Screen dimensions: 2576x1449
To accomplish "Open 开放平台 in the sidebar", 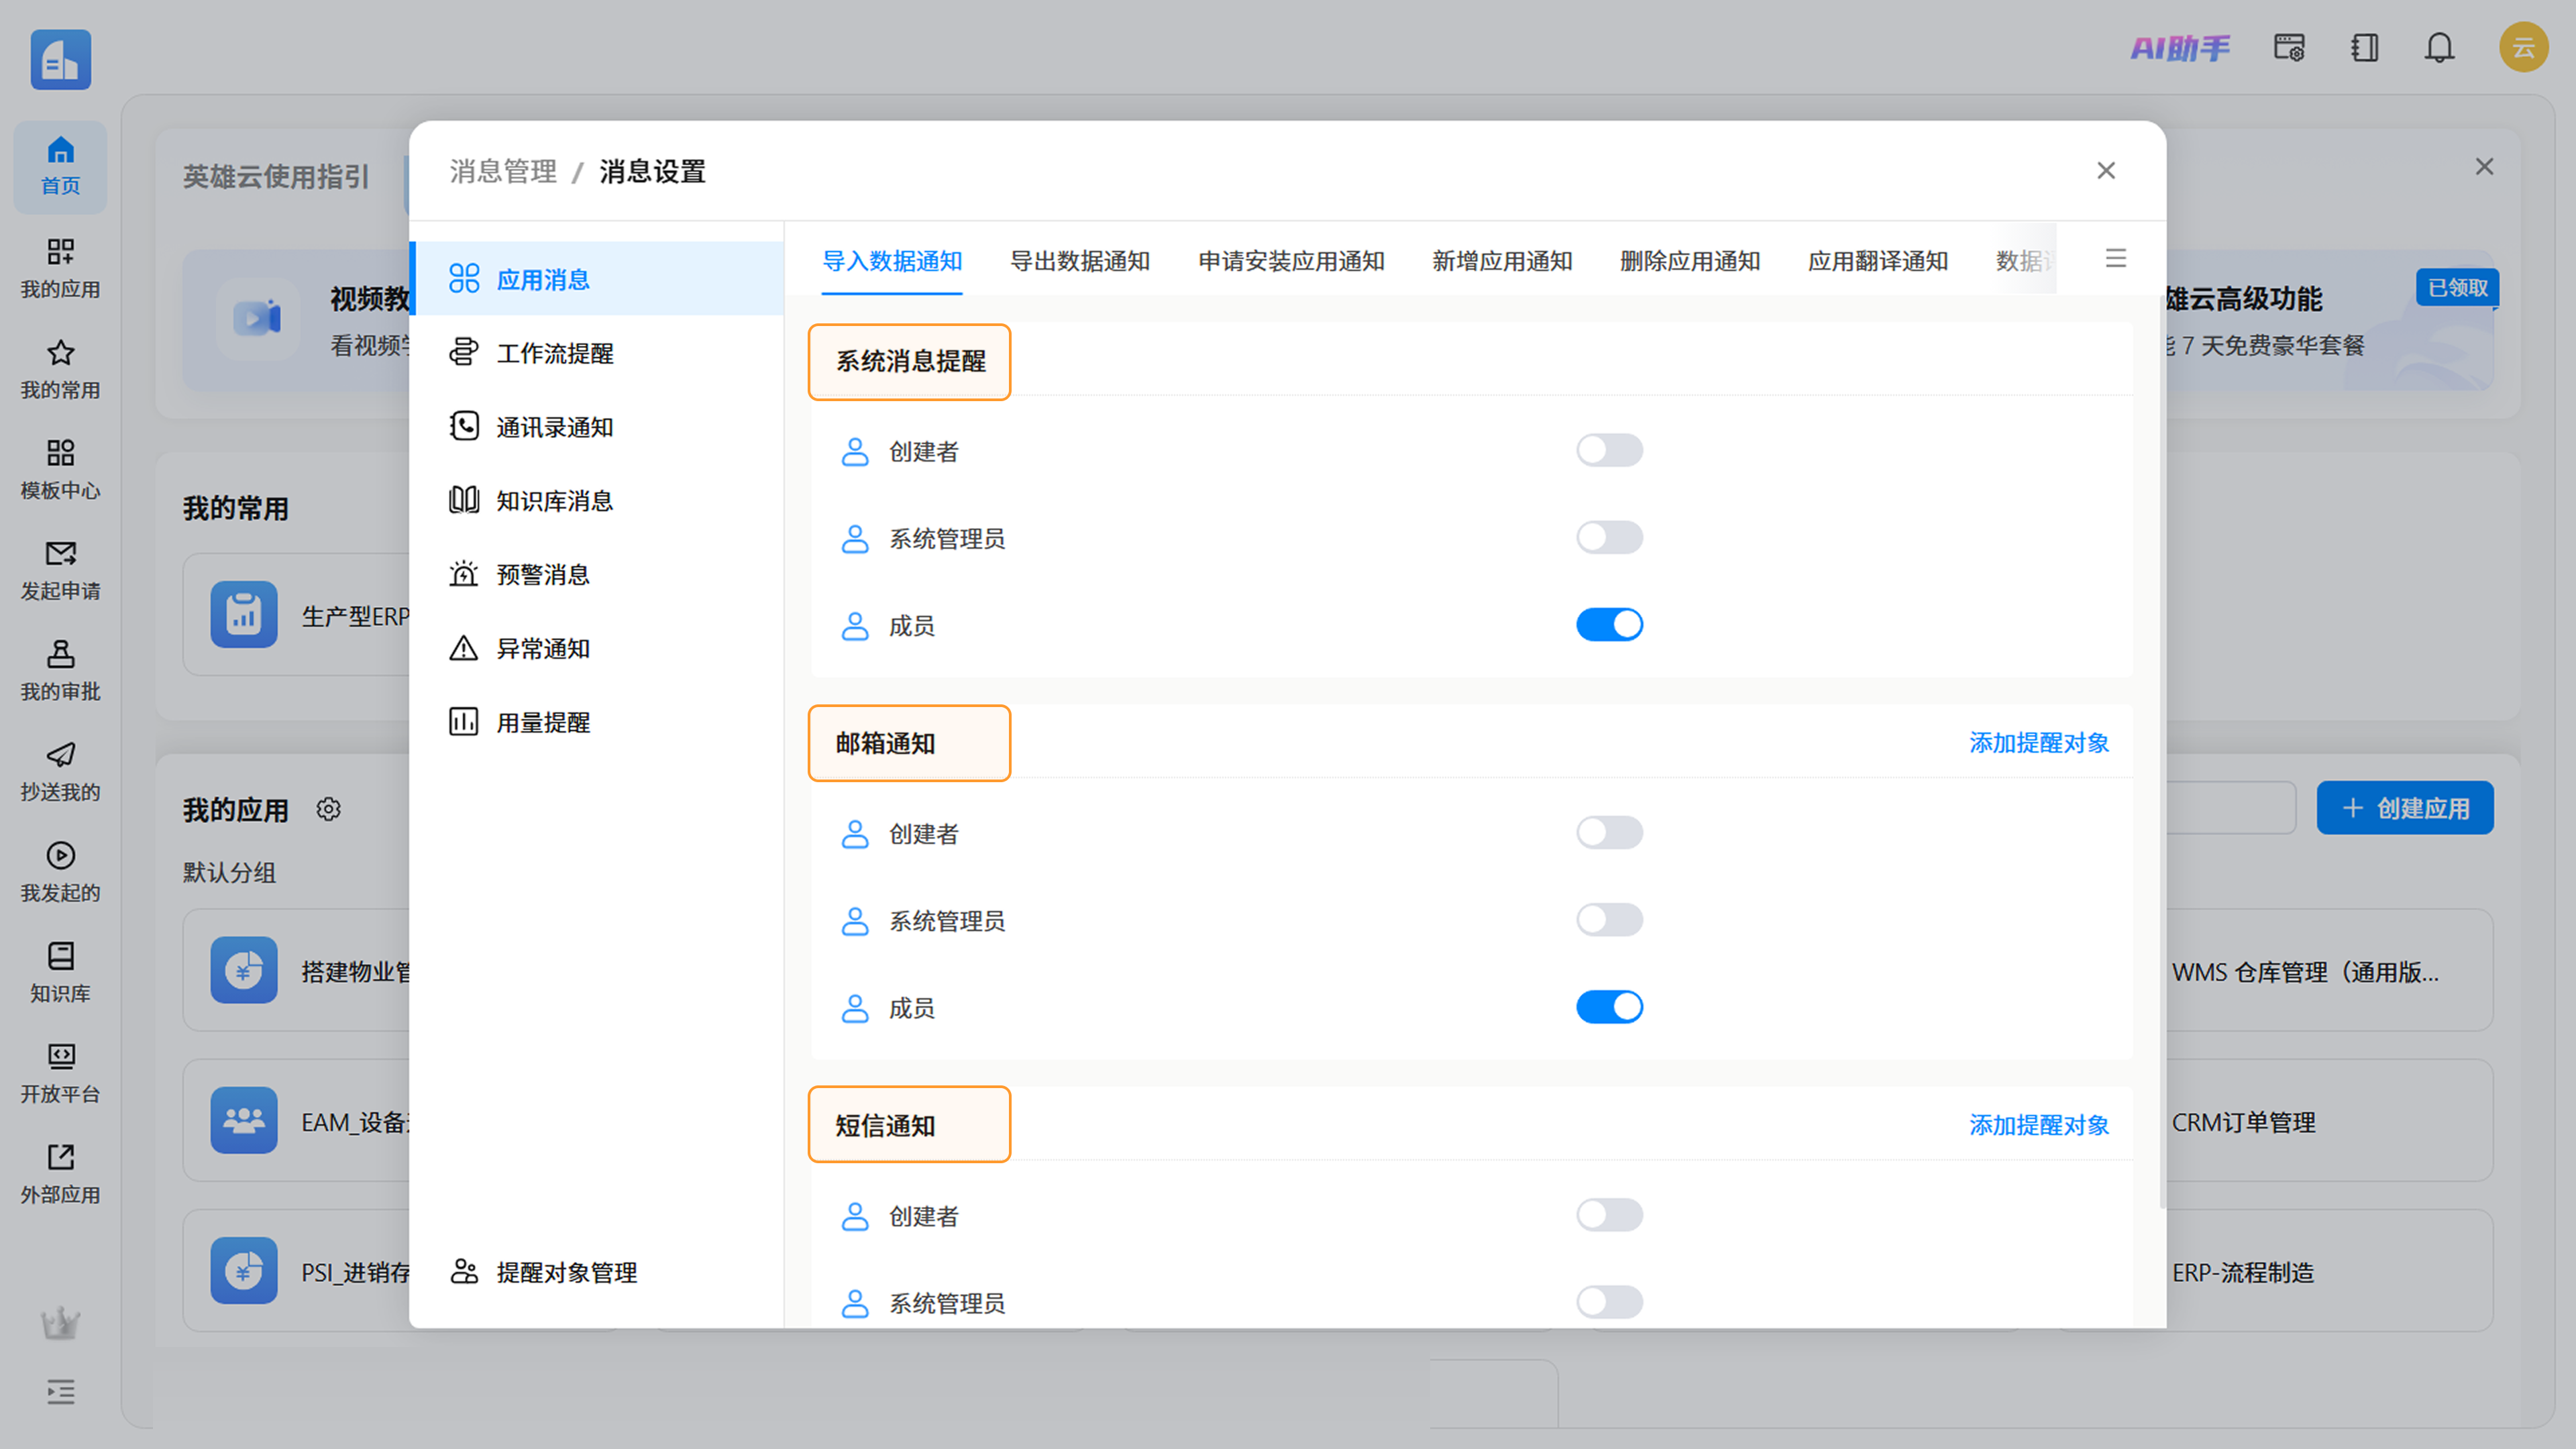I will [x=60, y=1073].
